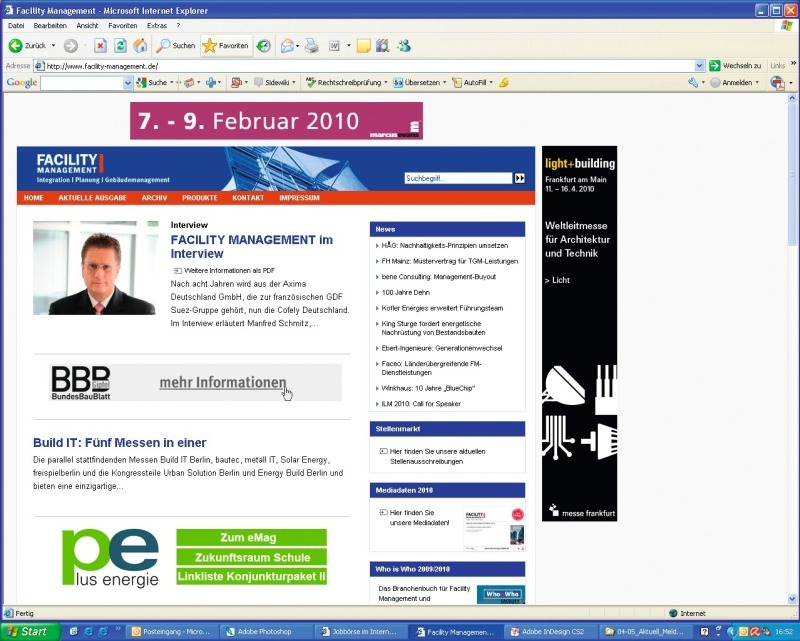Click Zukunftsraum Schule green button
This screenshot has height=641, width=800.
tap(252, 557)
